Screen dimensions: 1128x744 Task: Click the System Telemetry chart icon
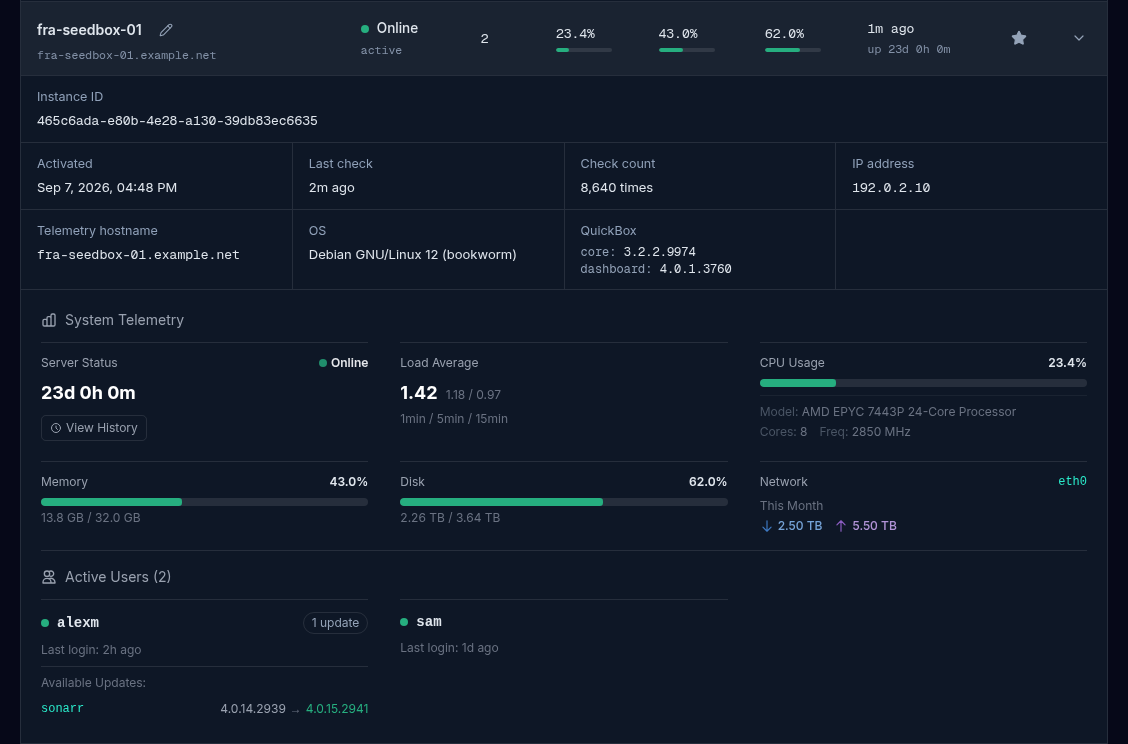(x=49, y=320)
